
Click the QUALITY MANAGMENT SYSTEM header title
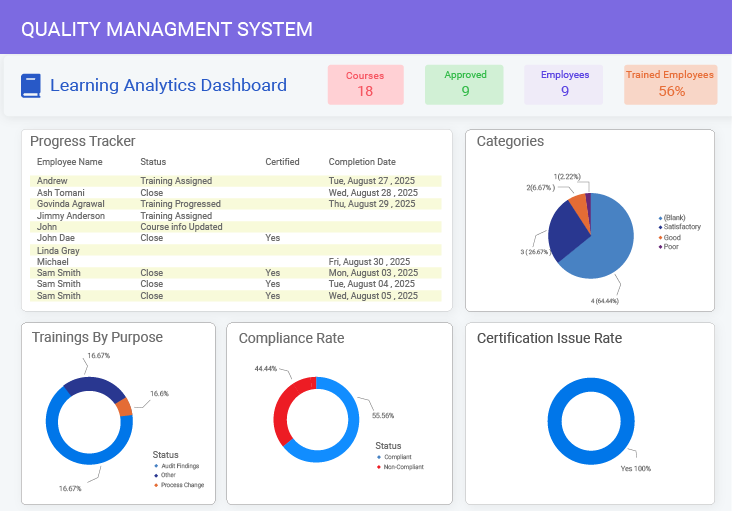point(167,29)
